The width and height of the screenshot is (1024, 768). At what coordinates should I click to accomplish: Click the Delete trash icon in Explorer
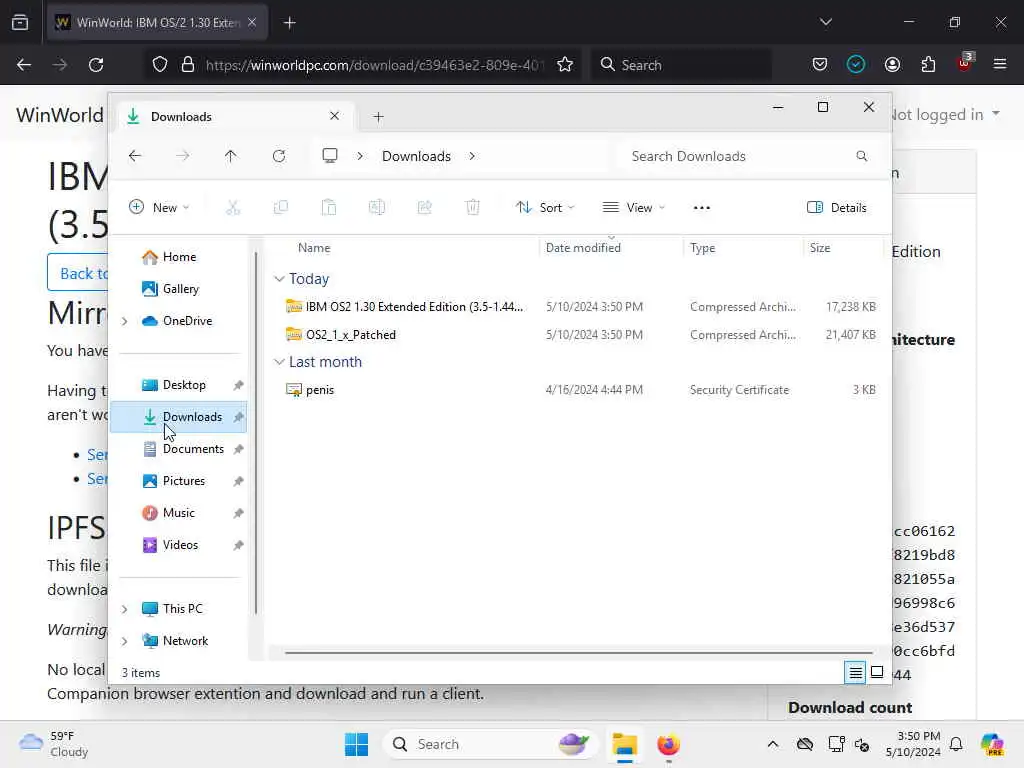coord(472,208)
